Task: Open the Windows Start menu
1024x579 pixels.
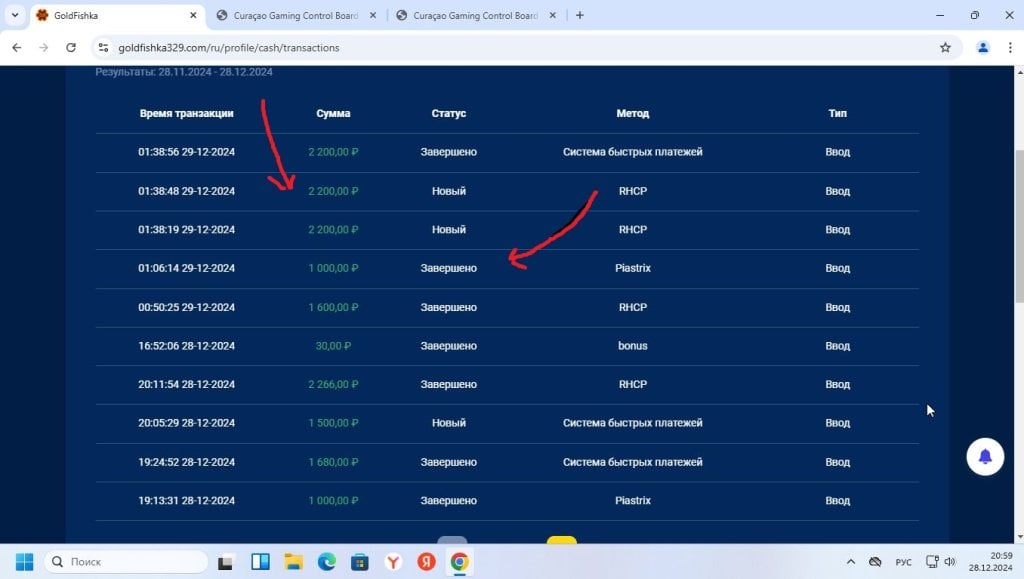Action: [x=24, y=561]
